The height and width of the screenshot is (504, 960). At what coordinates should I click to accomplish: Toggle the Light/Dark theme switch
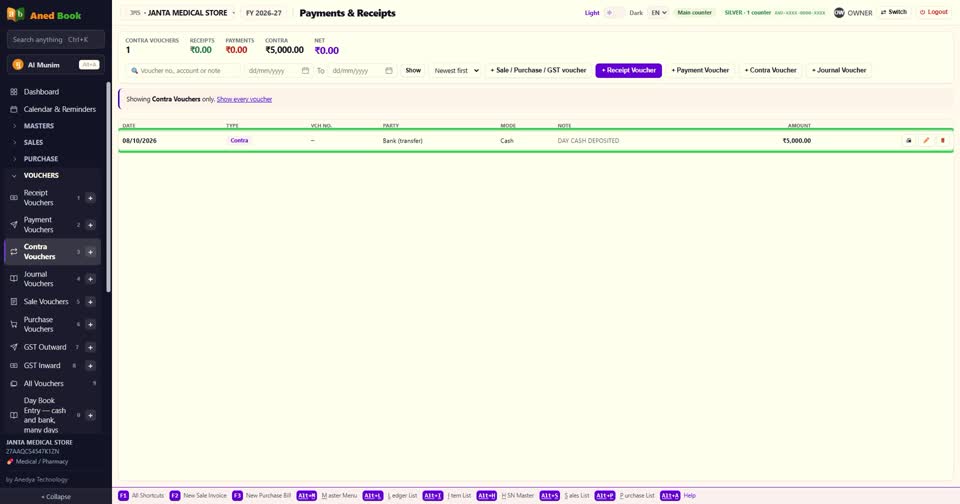point(614,13)
